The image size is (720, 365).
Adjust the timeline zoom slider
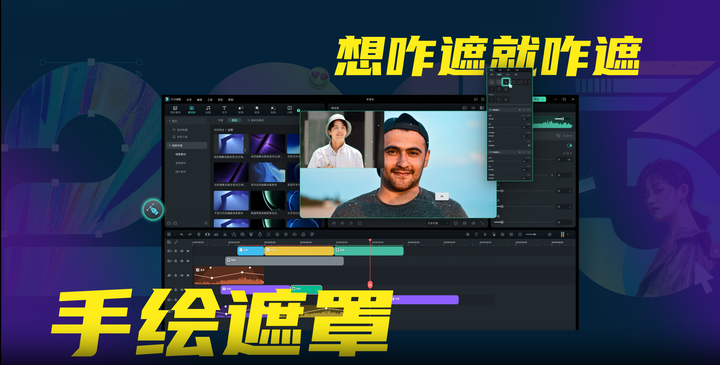[x=533, y=234]
